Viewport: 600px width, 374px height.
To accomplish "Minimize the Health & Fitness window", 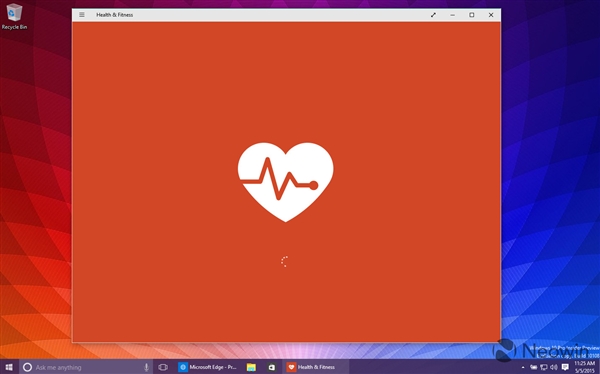I will coord(453,15).
